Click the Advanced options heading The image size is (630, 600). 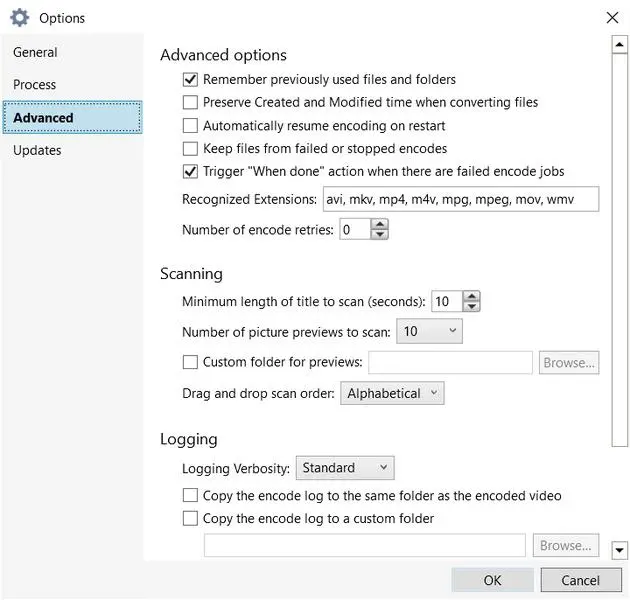223,55
